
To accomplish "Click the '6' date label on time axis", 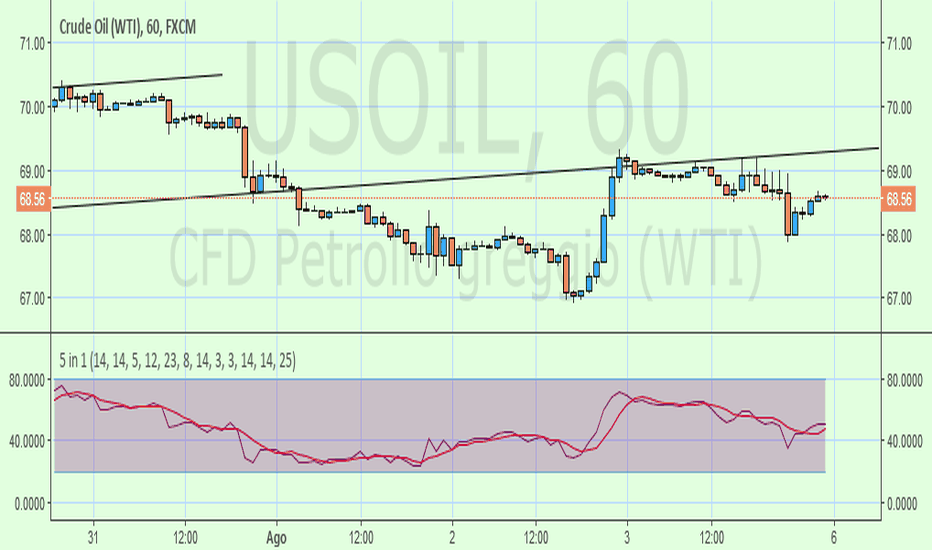I will 834,538.
